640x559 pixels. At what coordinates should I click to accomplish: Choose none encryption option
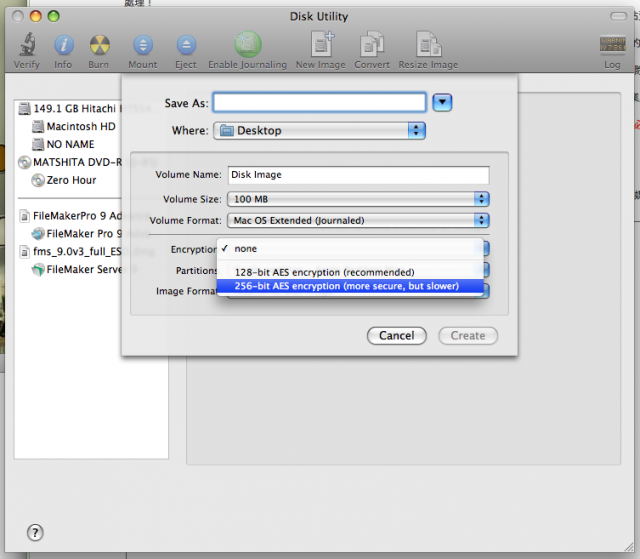click(350, 249)
